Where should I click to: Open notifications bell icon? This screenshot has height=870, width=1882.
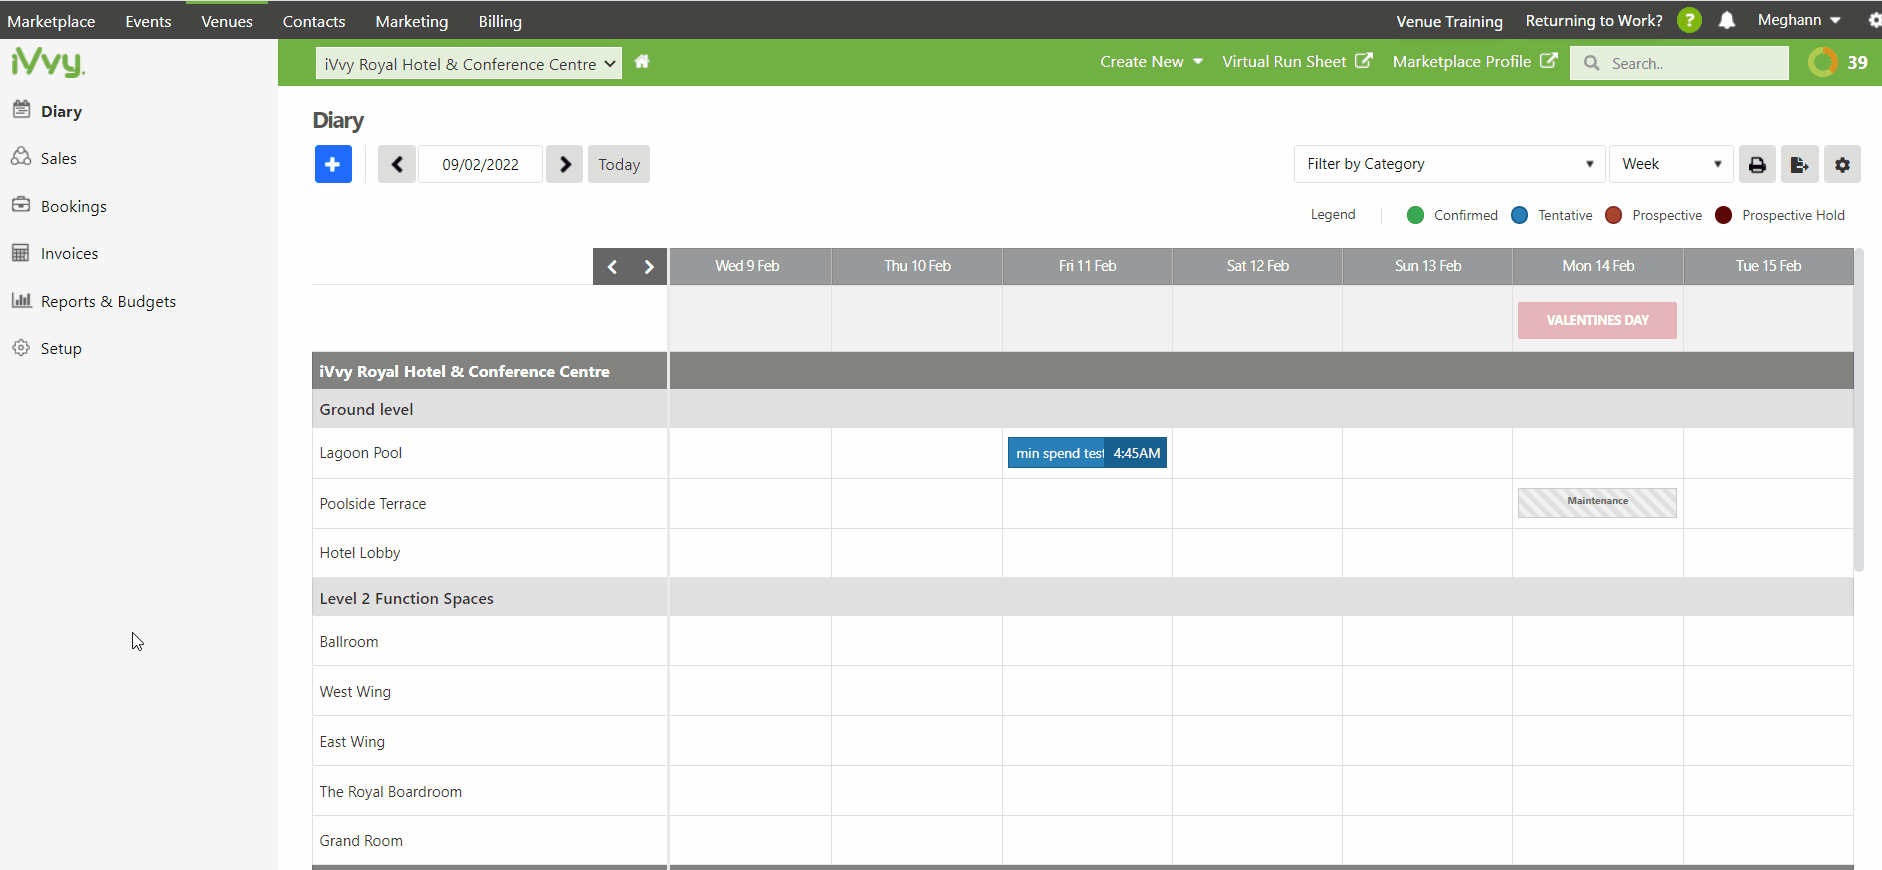click(x=1727, y=20)
